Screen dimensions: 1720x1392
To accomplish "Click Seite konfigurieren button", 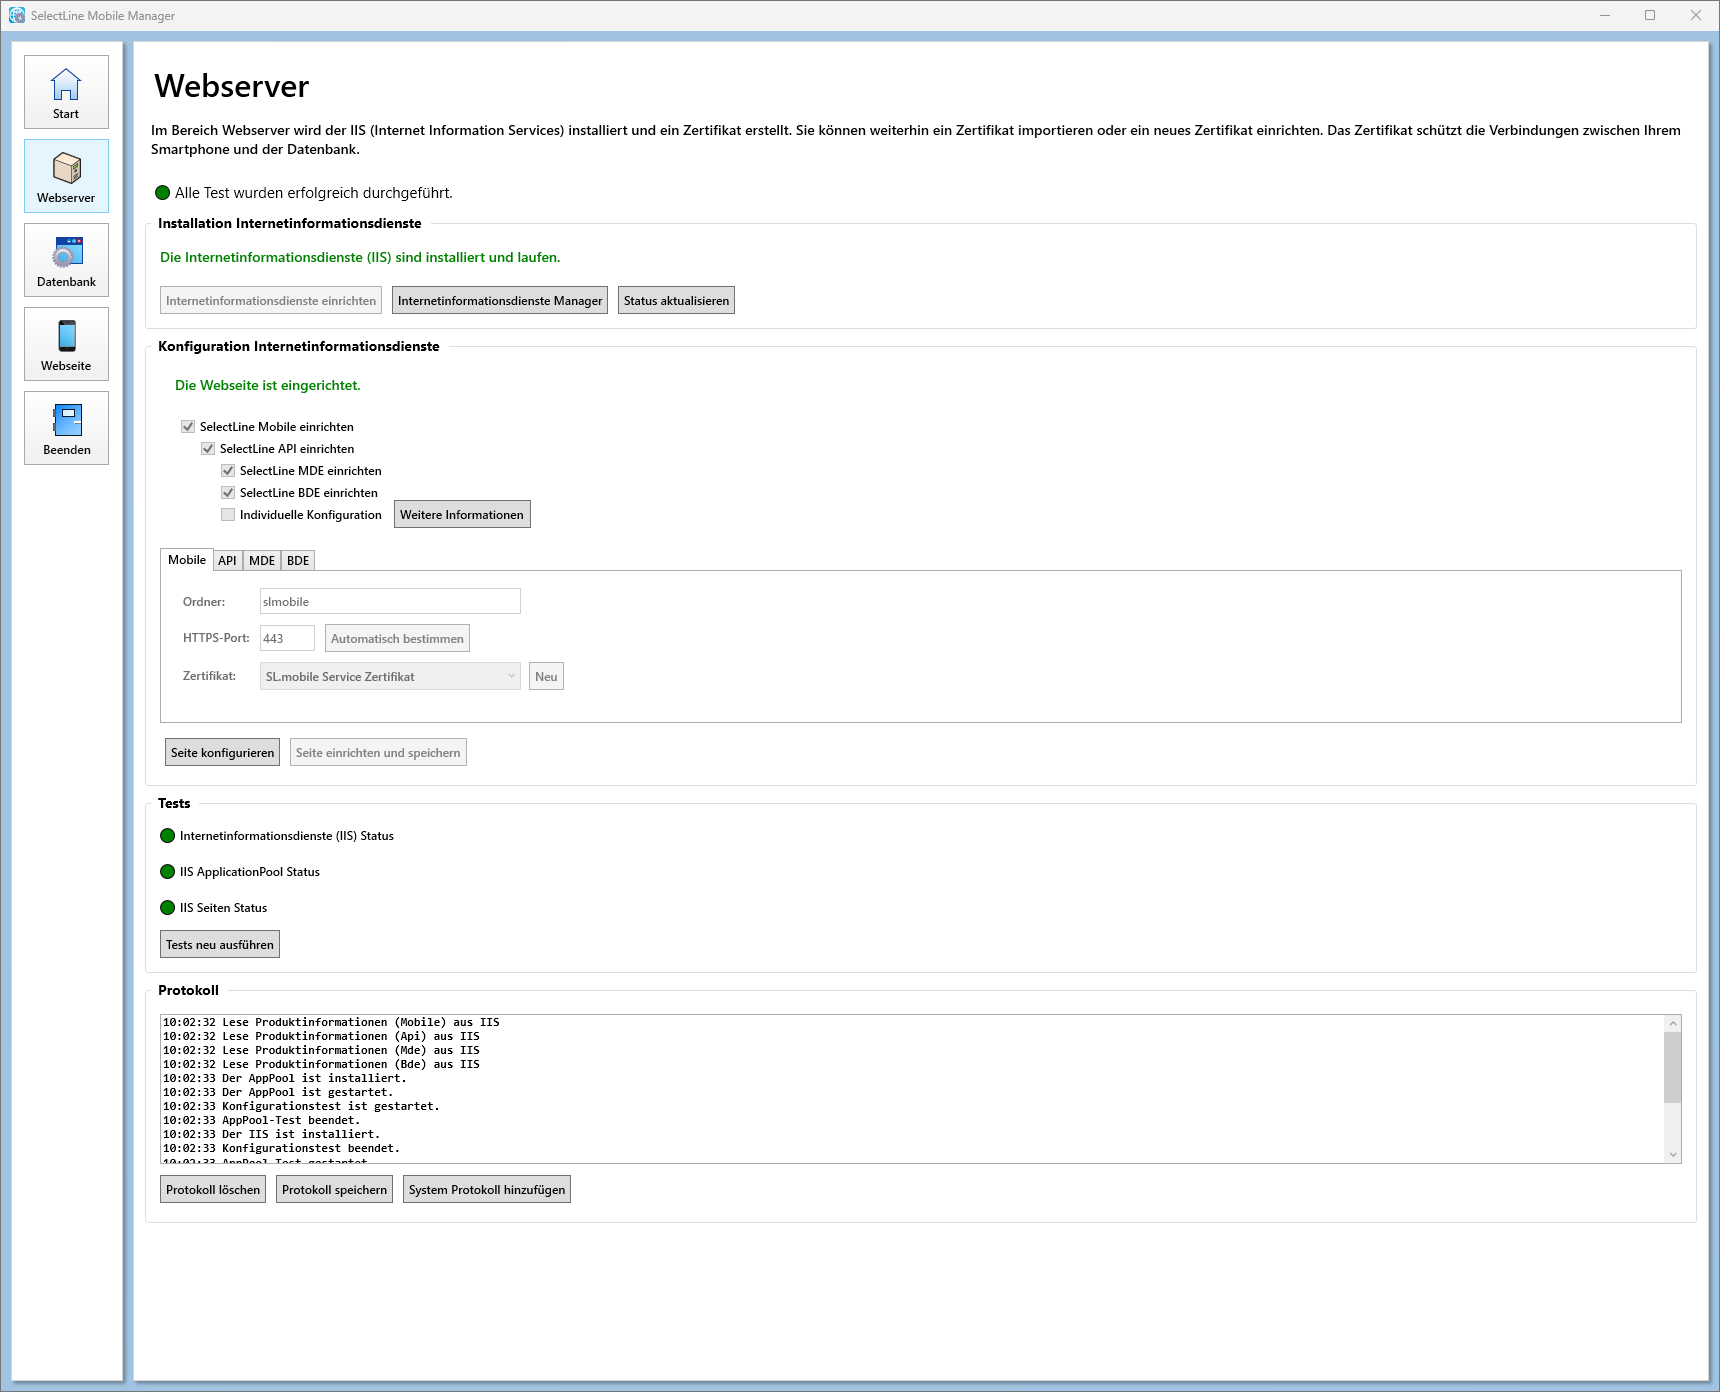I will click(222, 753).
